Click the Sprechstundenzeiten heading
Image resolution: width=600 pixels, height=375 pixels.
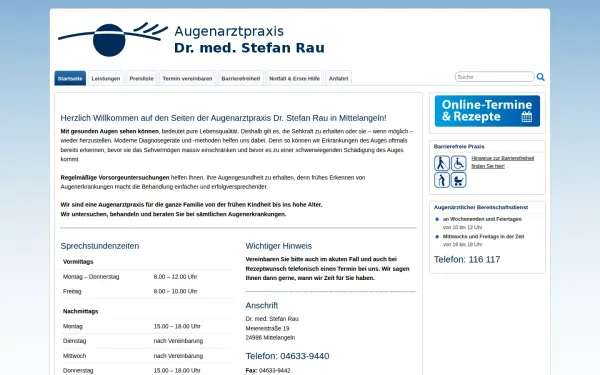pyautogui.click(x=100, y=246)
